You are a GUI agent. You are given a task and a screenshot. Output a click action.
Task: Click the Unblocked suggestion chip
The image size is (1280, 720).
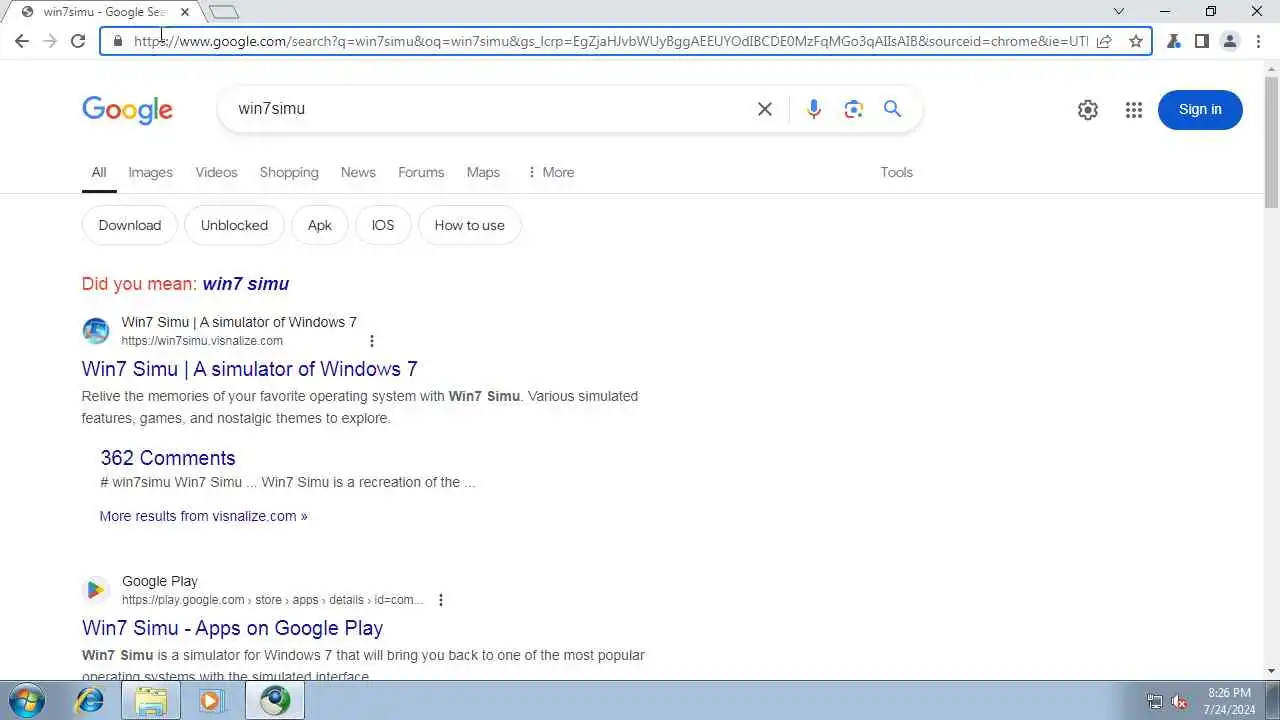234,225
